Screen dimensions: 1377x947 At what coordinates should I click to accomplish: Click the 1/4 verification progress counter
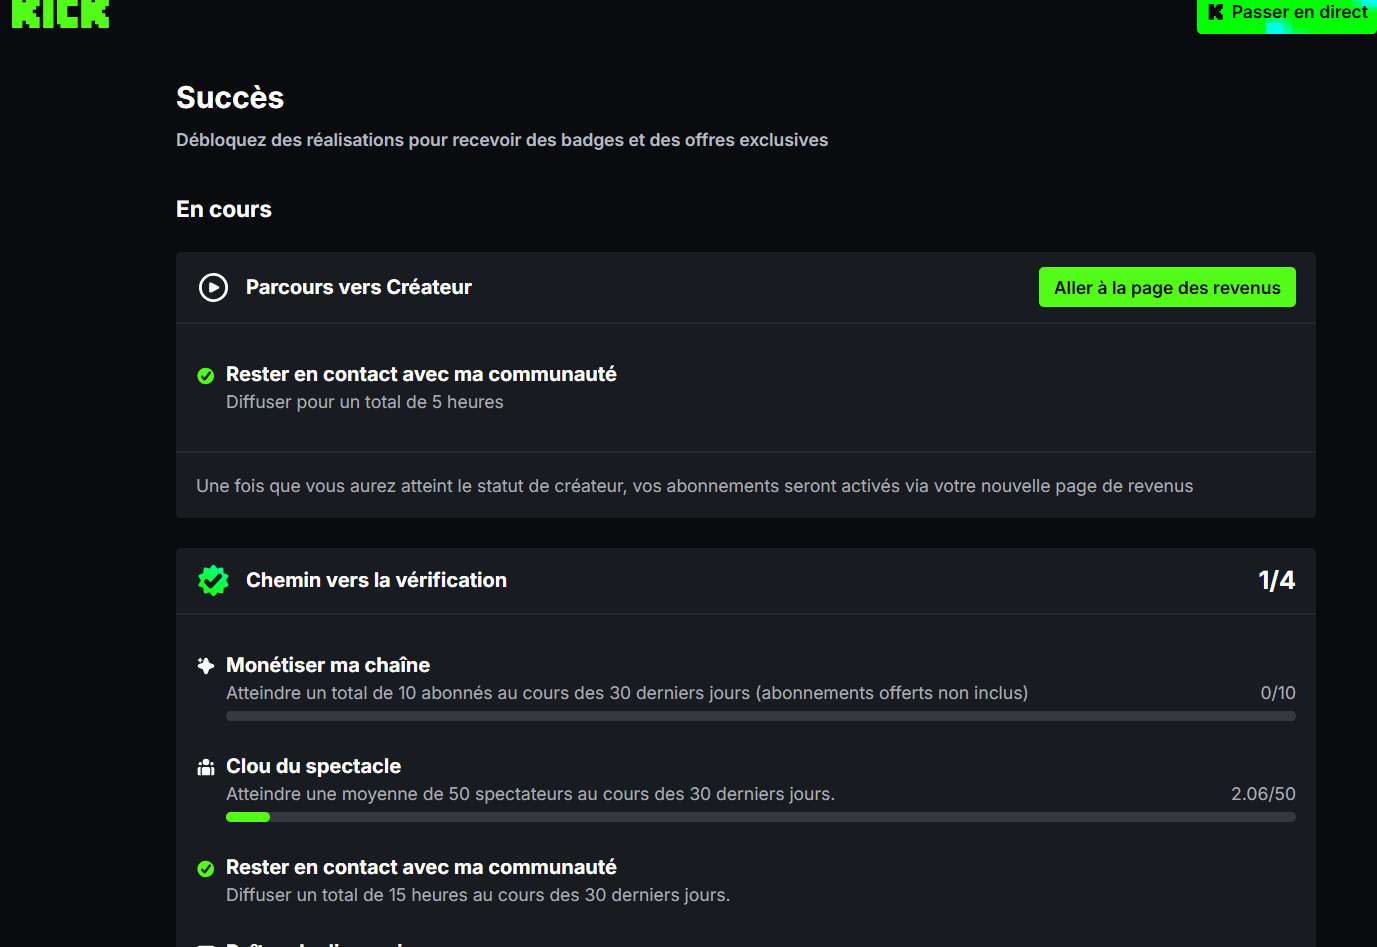tap(1277, 580)
